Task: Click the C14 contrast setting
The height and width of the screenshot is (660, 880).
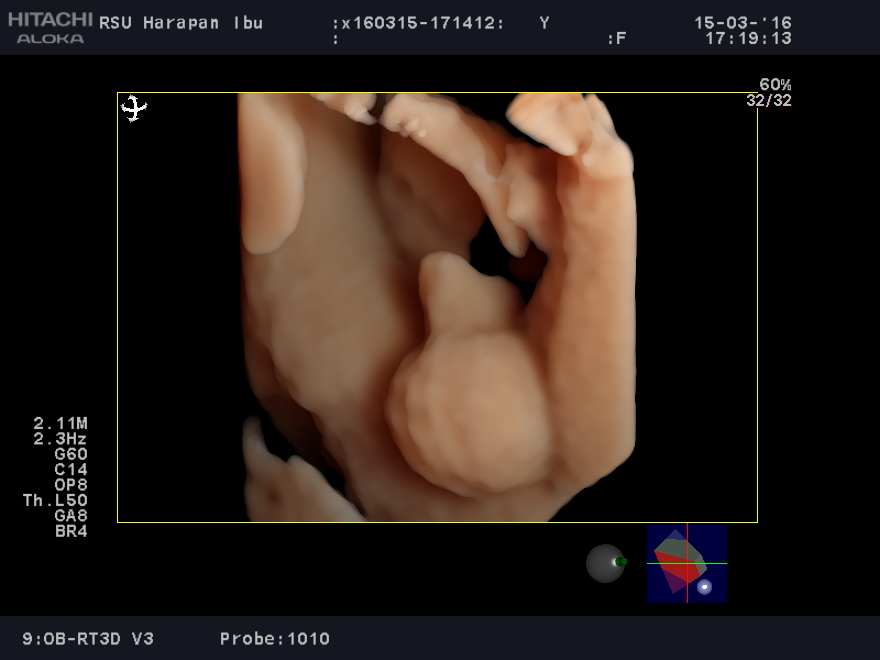Action: point(71,469)
